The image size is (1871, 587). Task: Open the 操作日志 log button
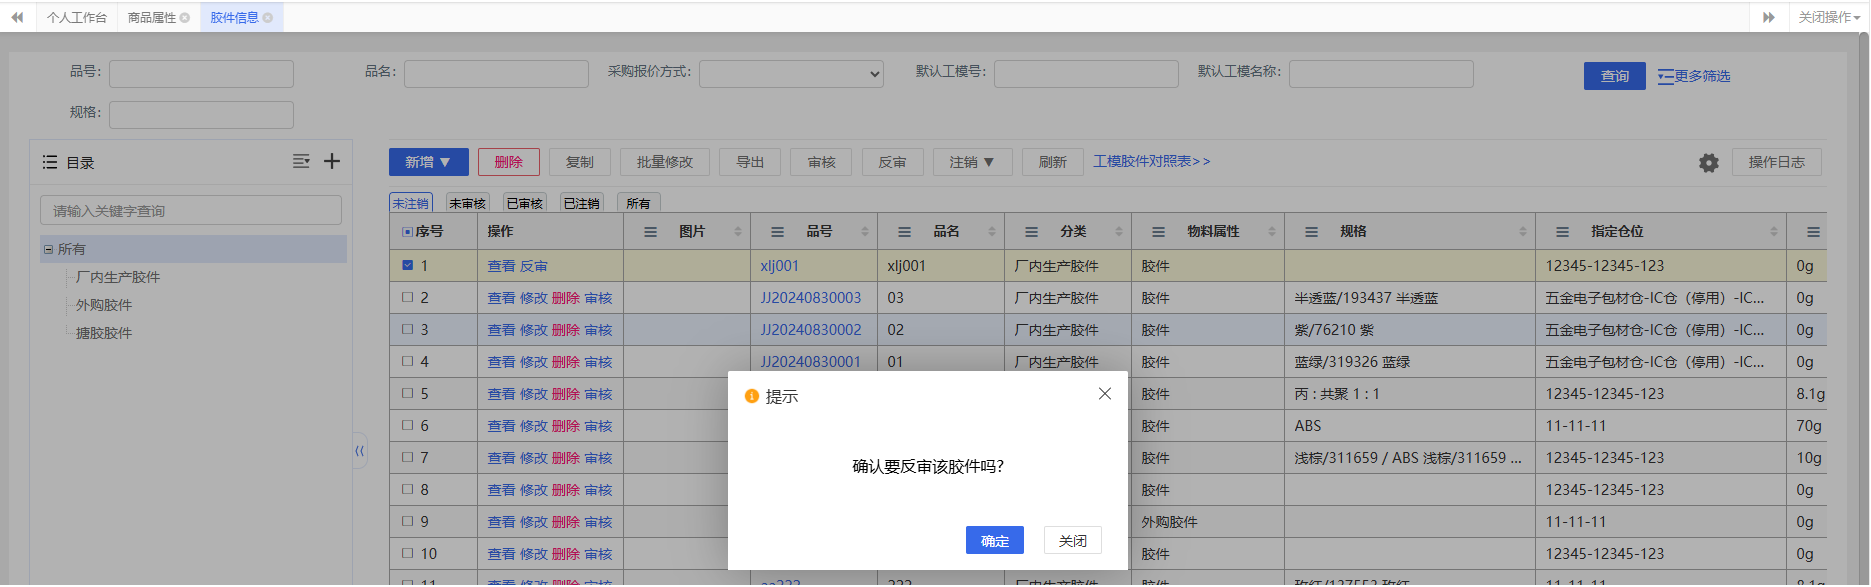coord(1777,162)
